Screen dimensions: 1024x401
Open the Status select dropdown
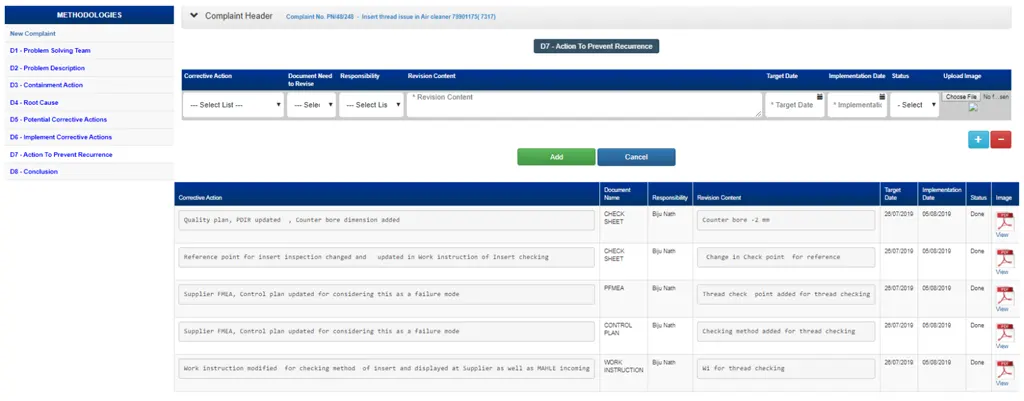tap(914, 105)
